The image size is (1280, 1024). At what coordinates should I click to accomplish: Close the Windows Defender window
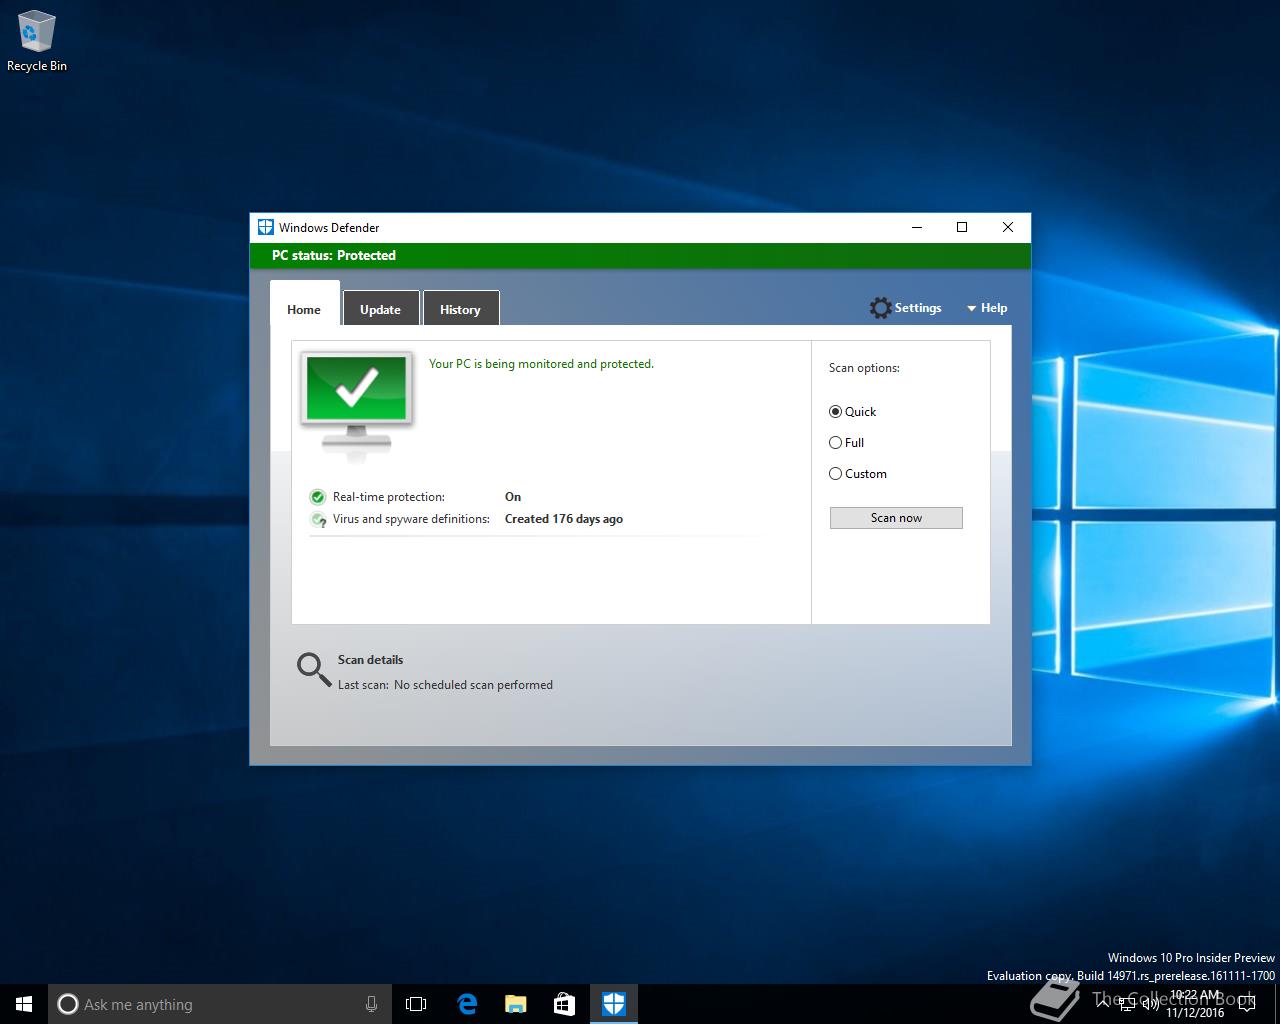[1008, 227]
